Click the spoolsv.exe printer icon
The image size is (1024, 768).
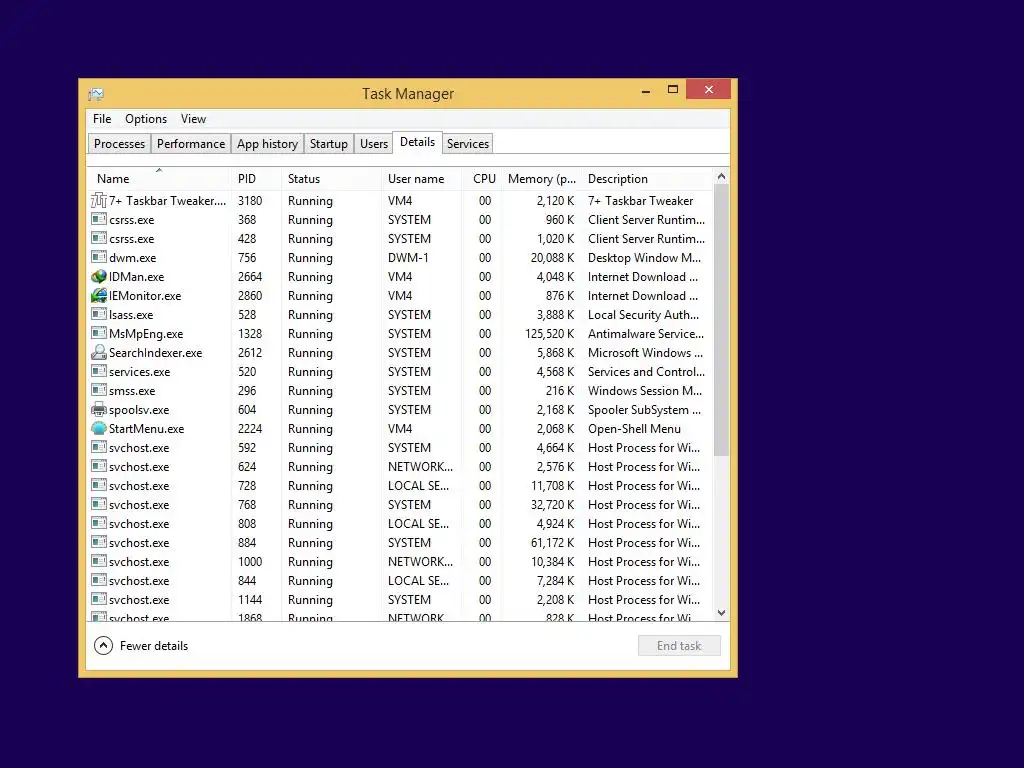99,409
